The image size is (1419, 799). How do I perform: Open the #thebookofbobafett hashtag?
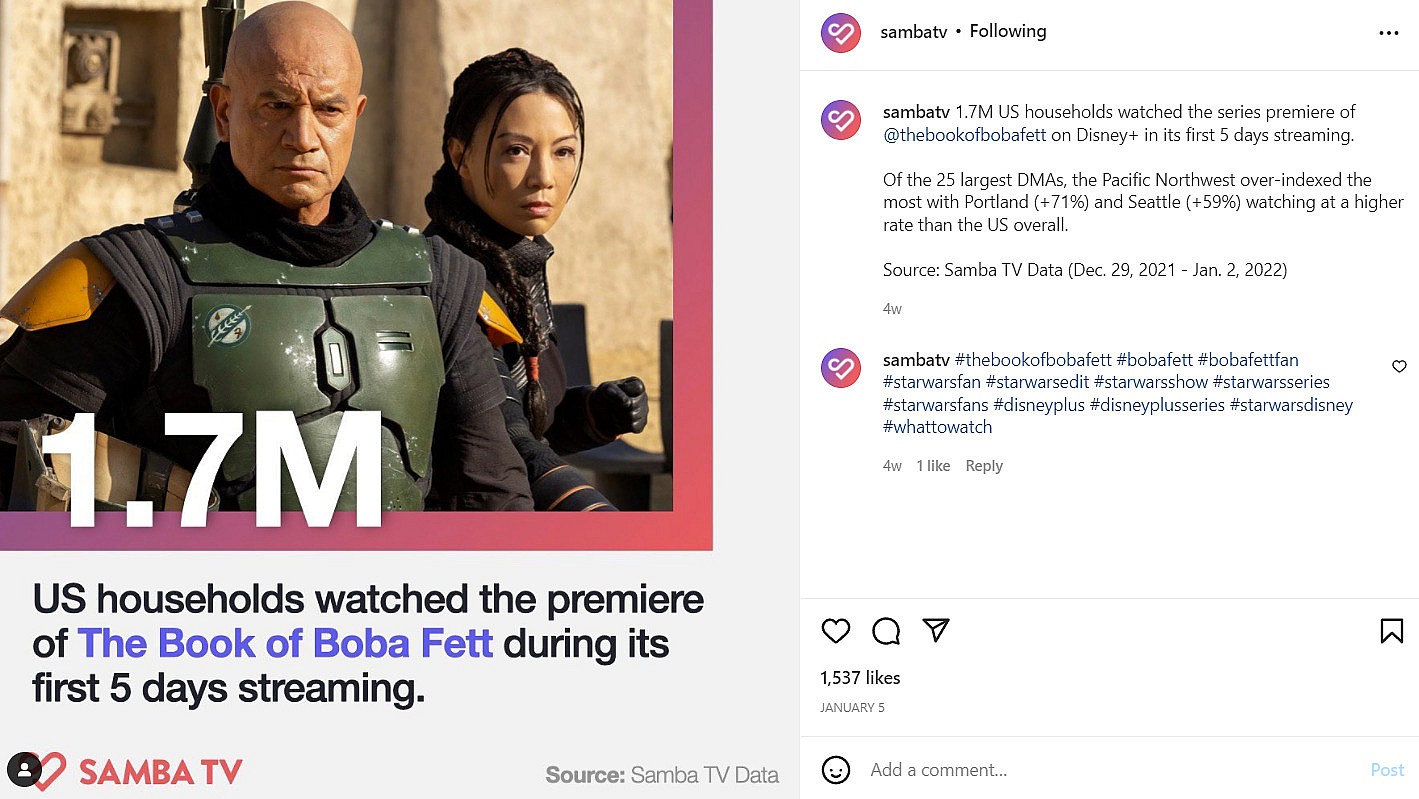(x=1033, y=360)
